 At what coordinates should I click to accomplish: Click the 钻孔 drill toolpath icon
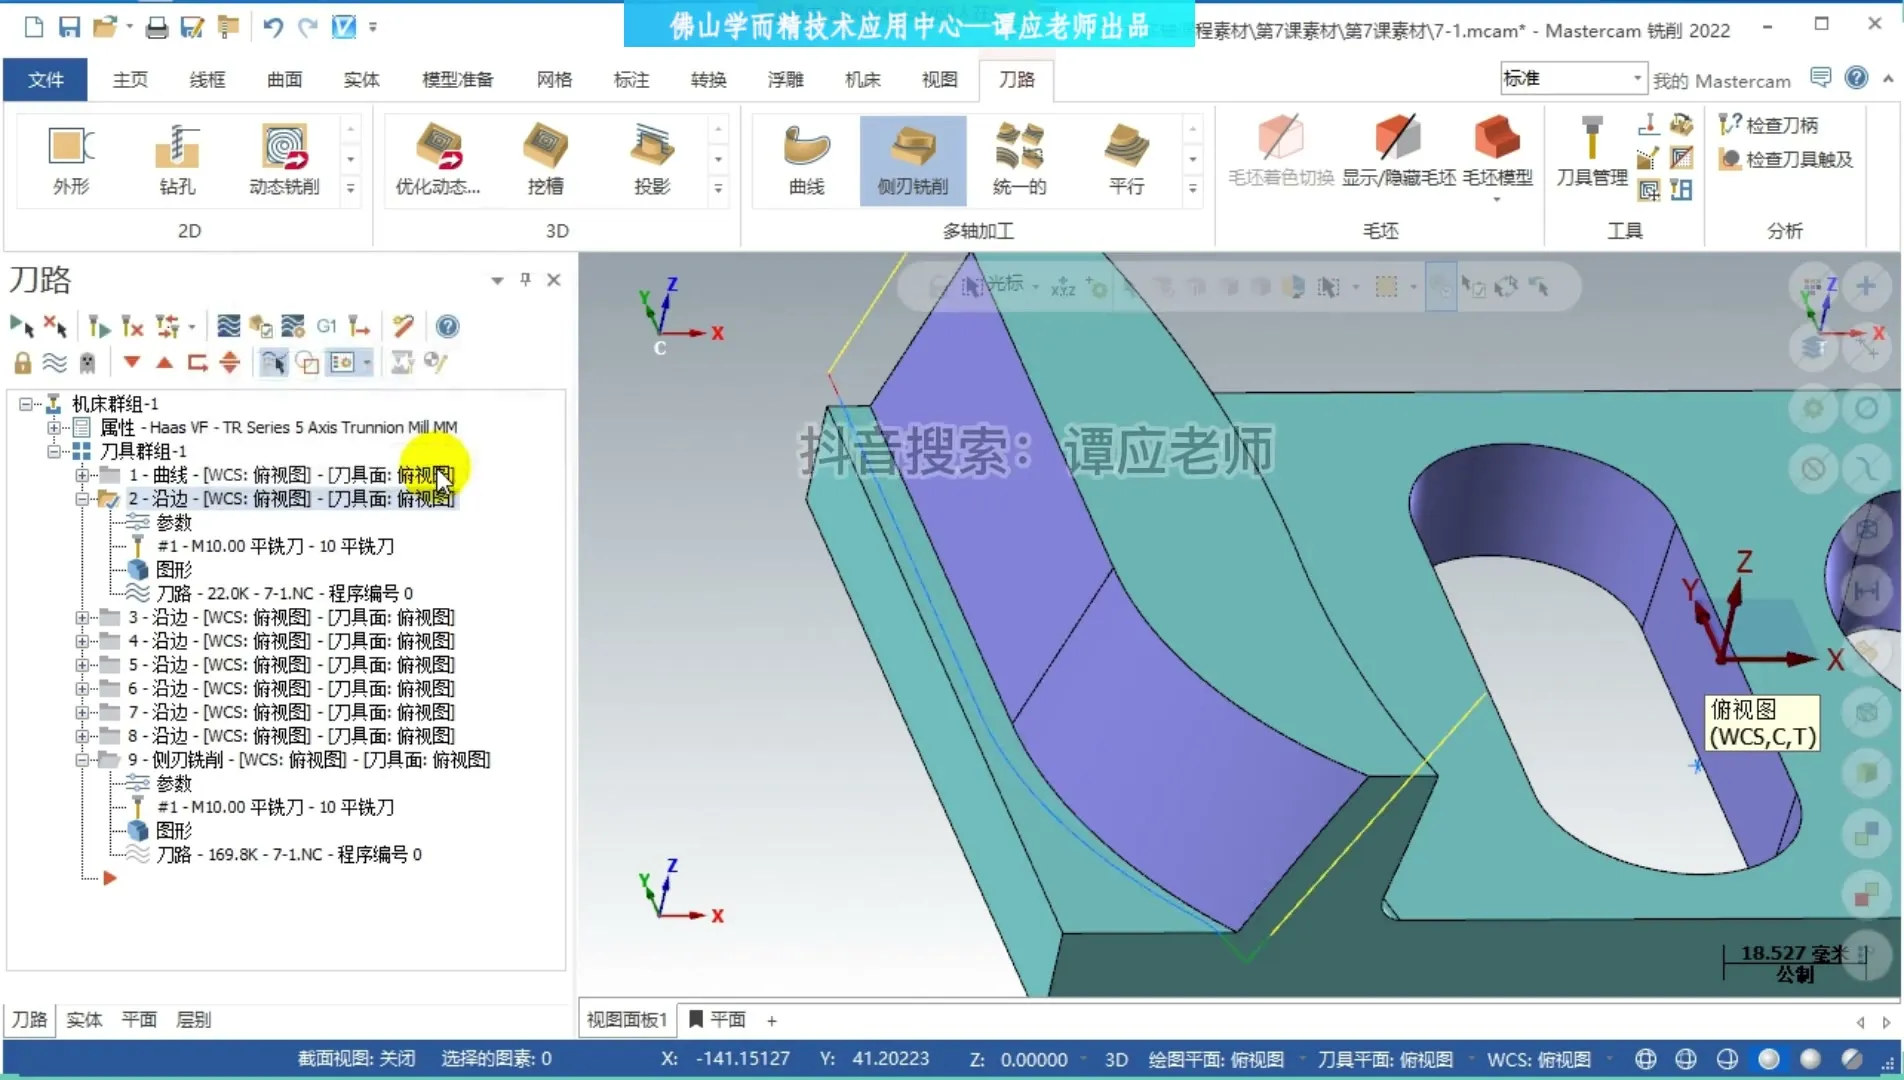[177, 160]
